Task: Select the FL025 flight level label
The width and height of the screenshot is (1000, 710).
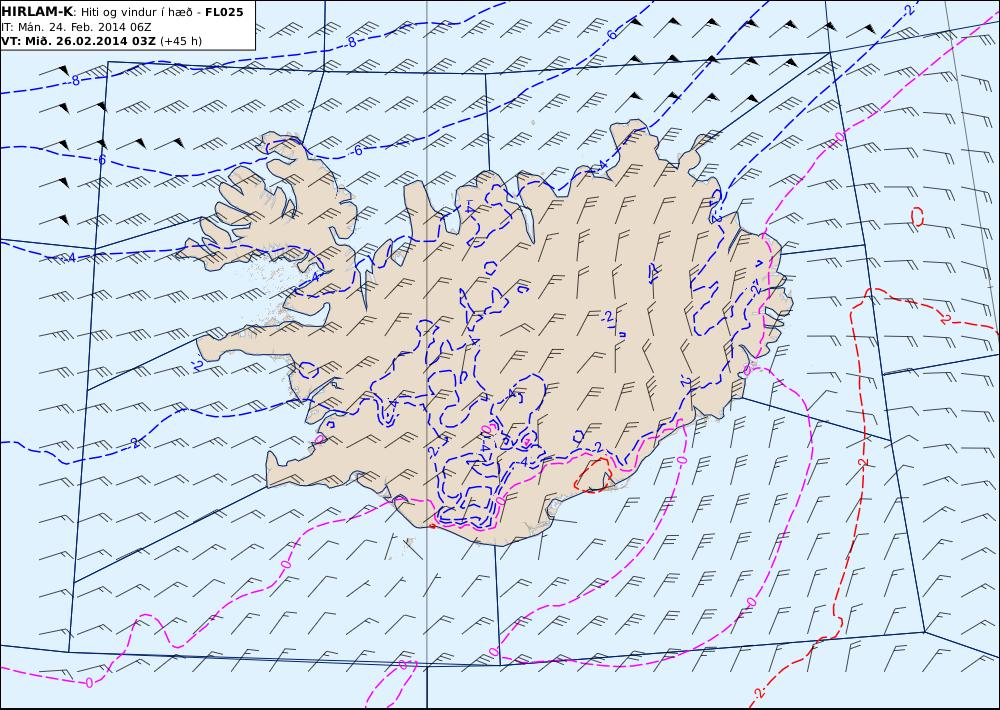Action: [x=224, y=12]
